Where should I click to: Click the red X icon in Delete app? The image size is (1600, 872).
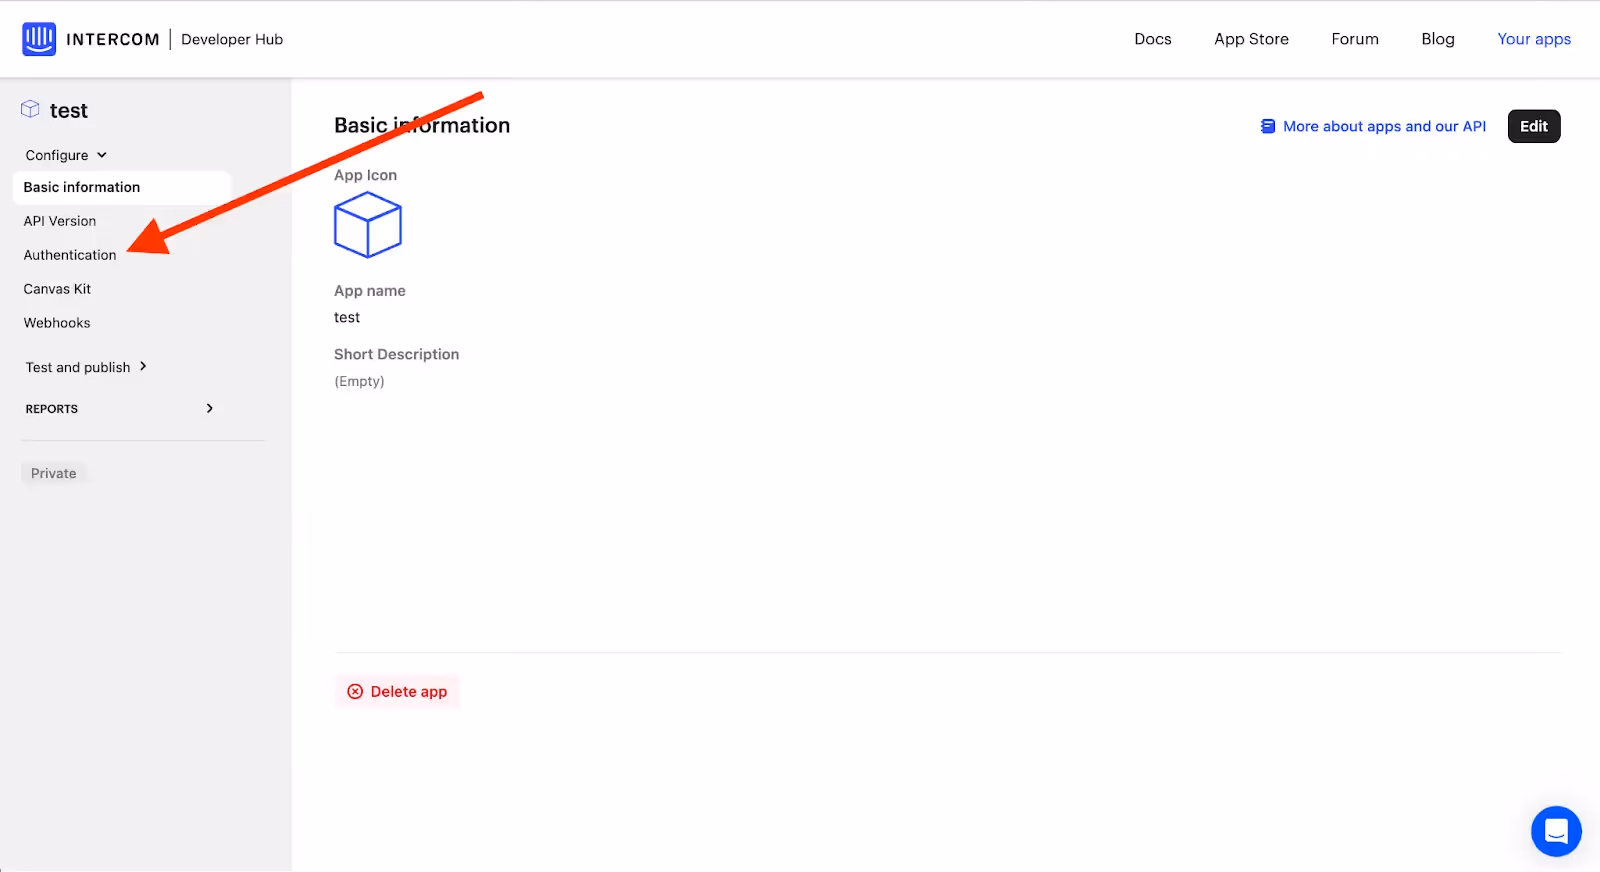coord(355,691)
